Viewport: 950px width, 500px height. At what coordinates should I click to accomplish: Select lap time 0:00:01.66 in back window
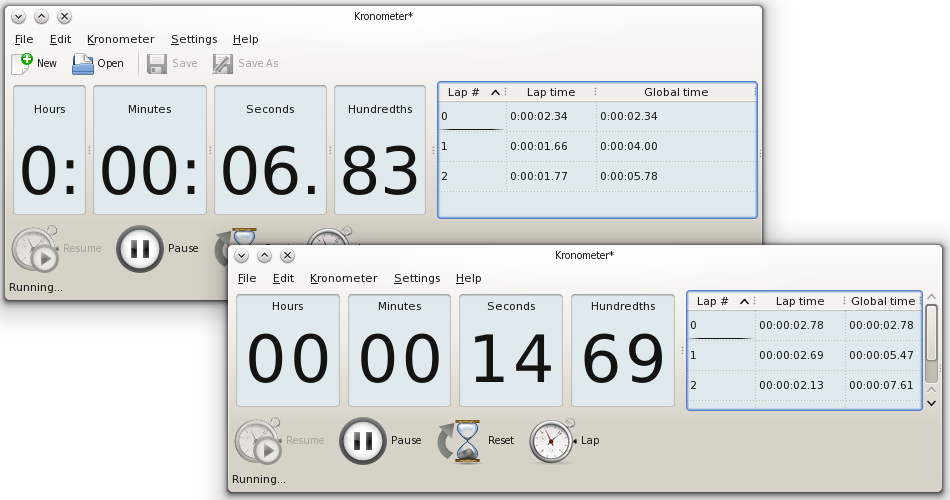(x=539, y=146)
